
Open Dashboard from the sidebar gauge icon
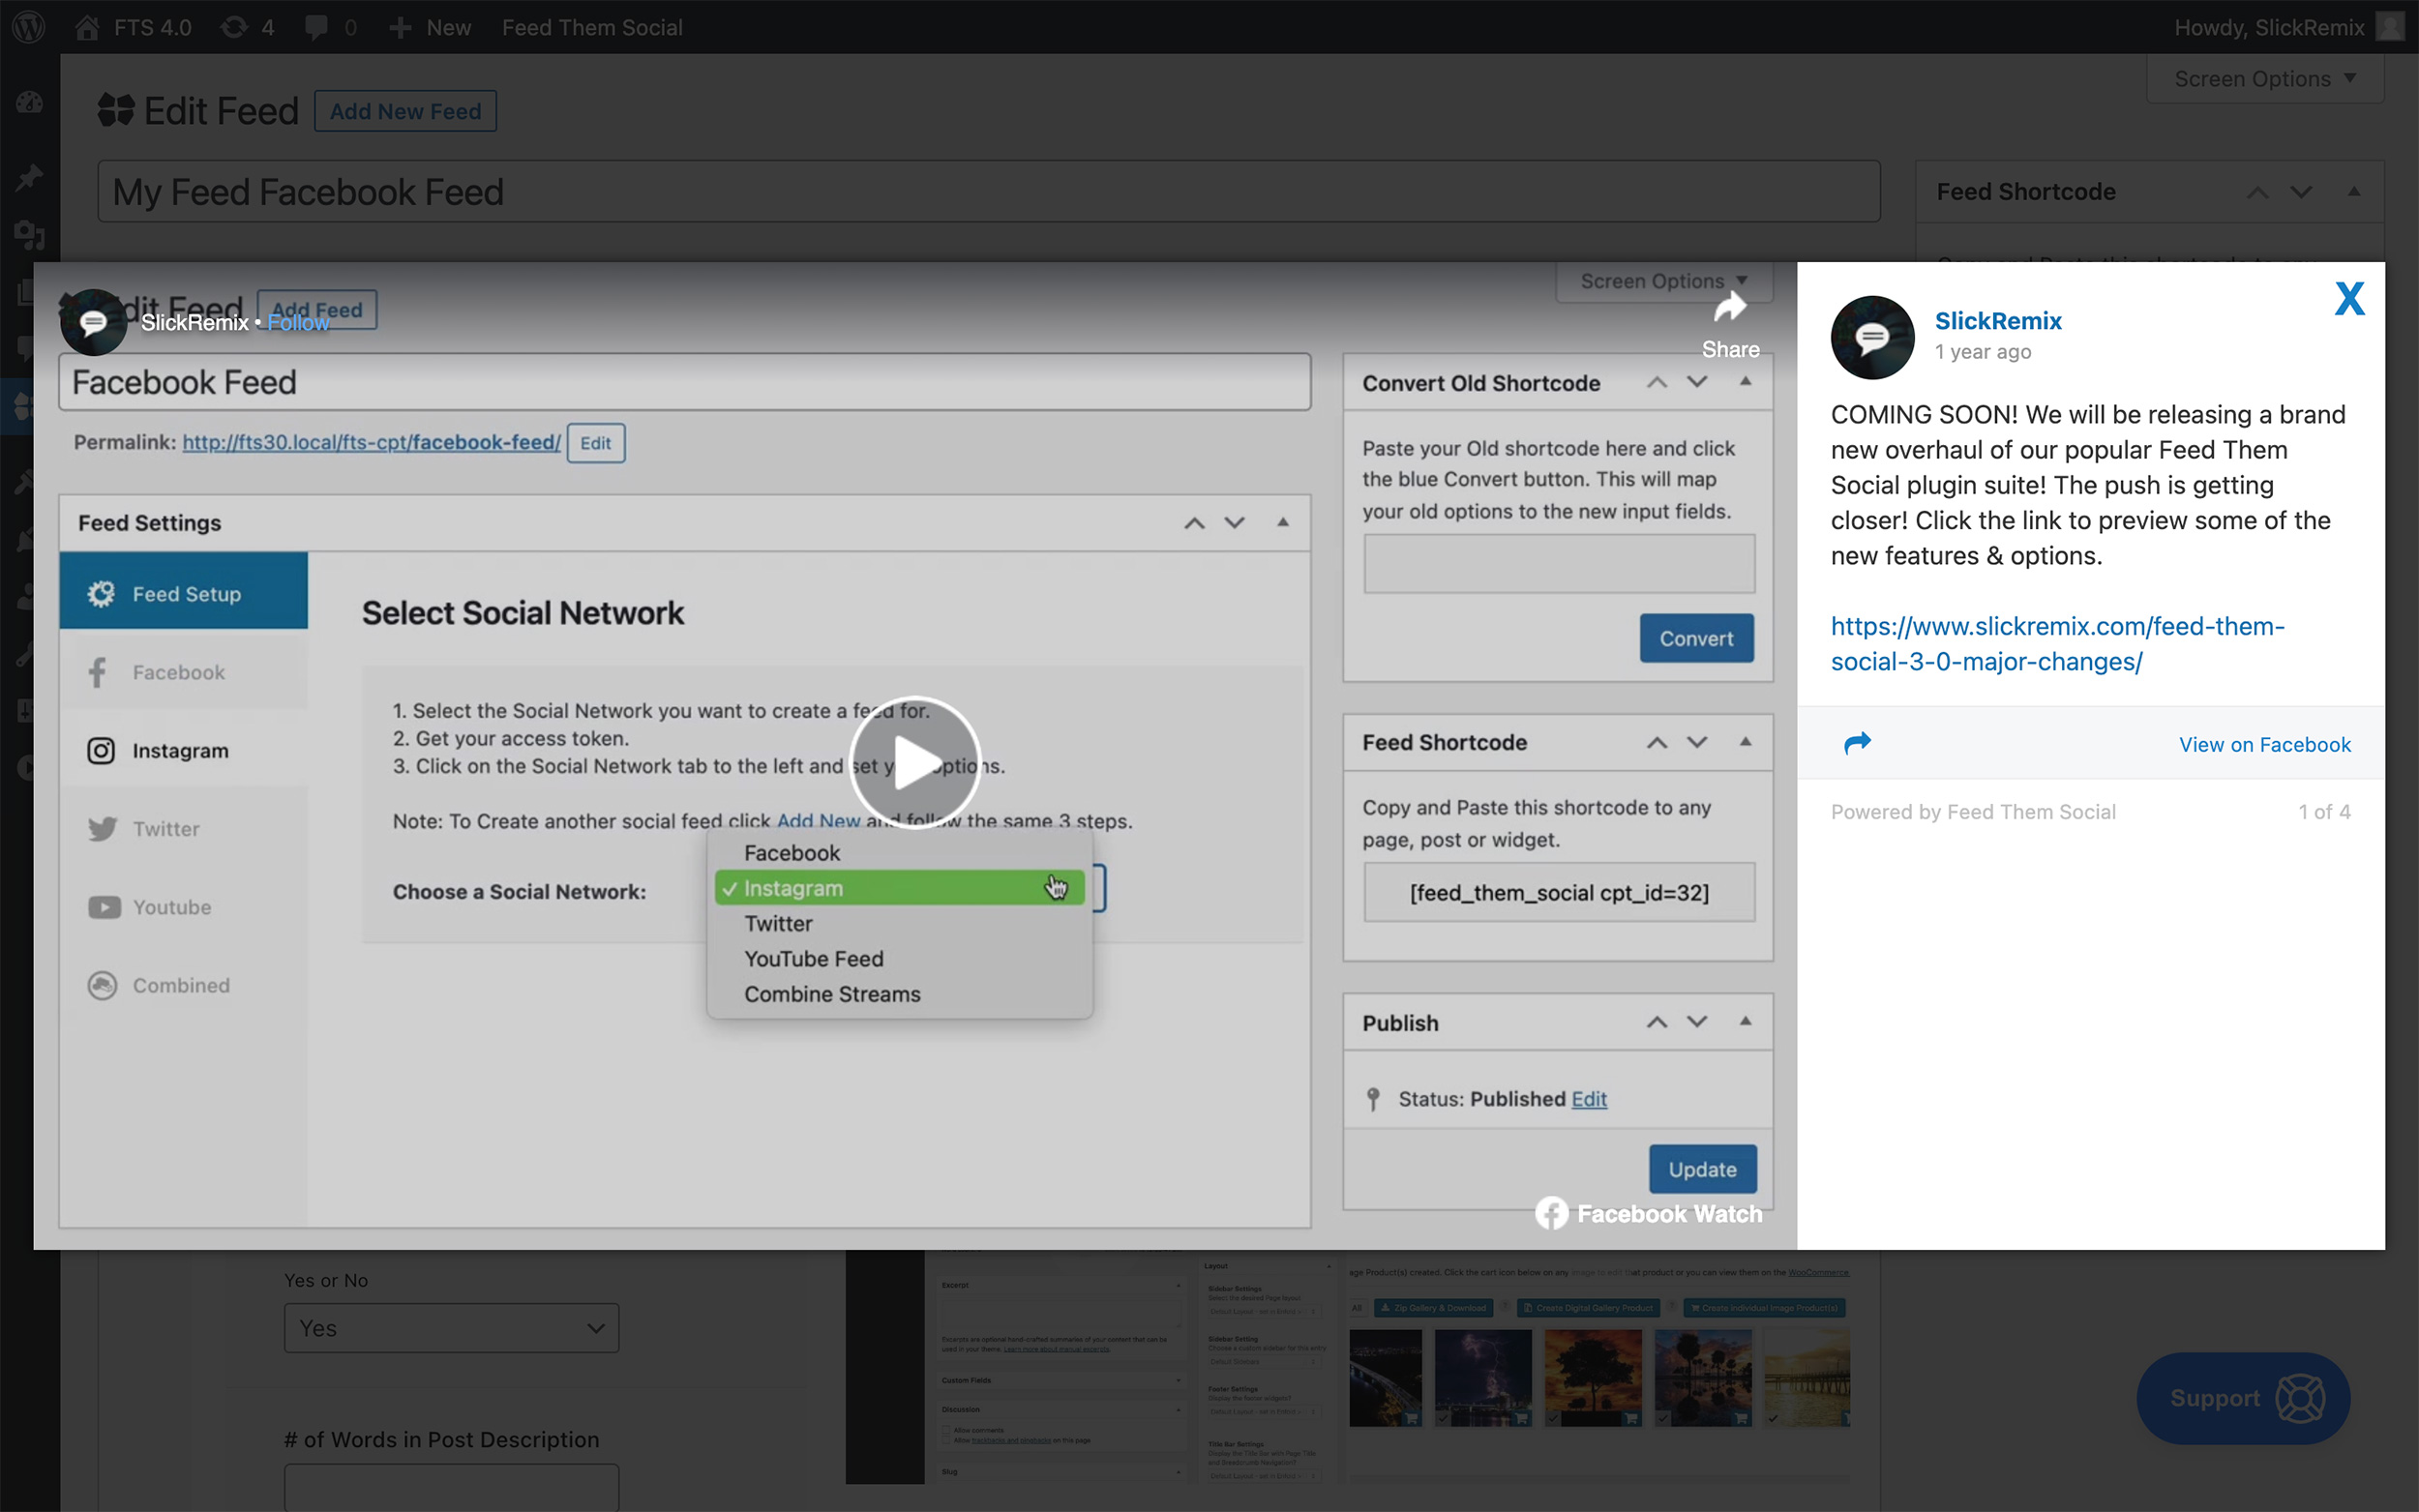[29, 102]
